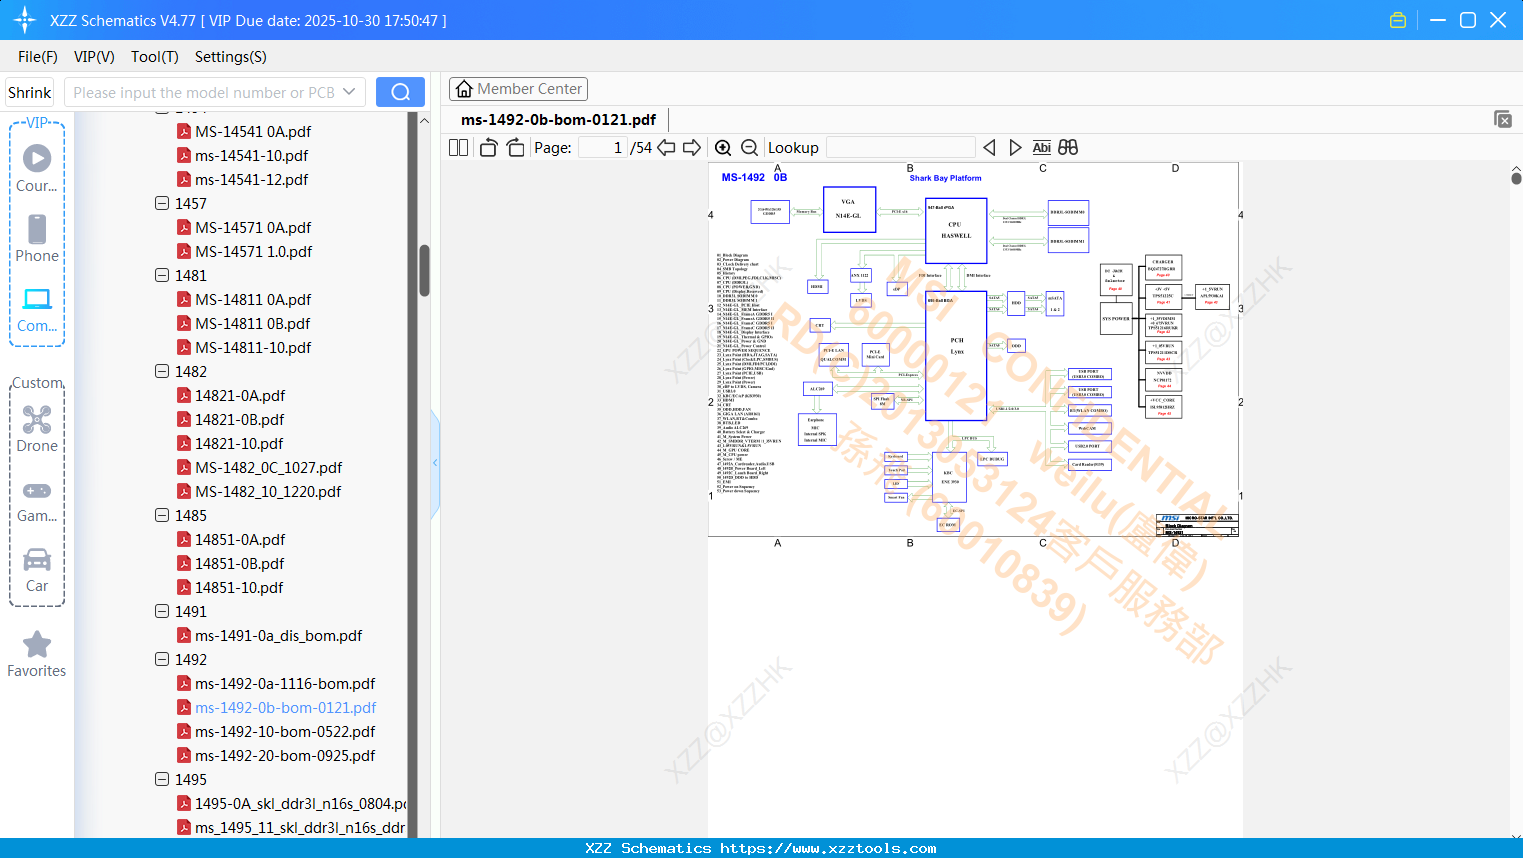Select ms-1492-0b-bom-0121.pdf in tree
The width and height of the screenshot is (1523, 858).
[x=285, y=707]
